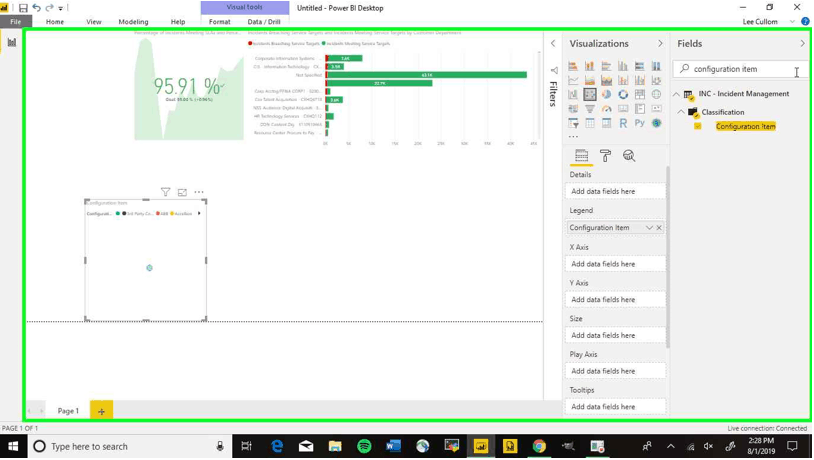Select the Clustered bar chart visual

tap(606, 66)
